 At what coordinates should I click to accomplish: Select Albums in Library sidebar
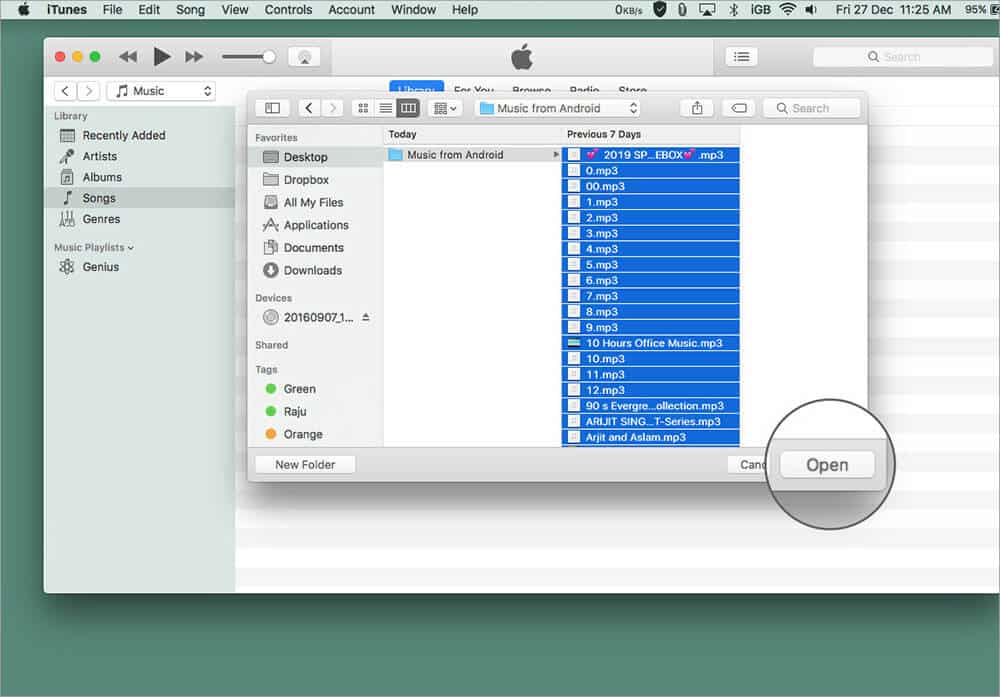pos(140,177)
